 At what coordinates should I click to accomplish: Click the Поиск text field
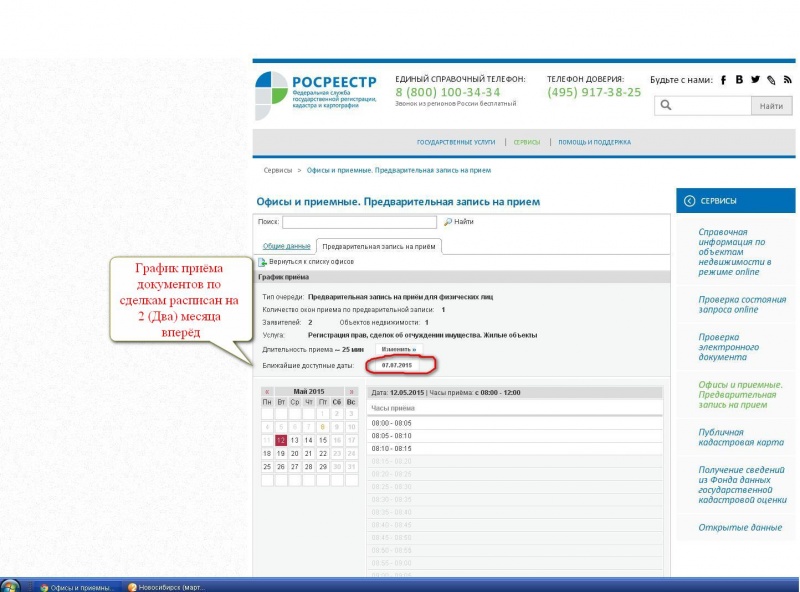(x=359, y=222)
